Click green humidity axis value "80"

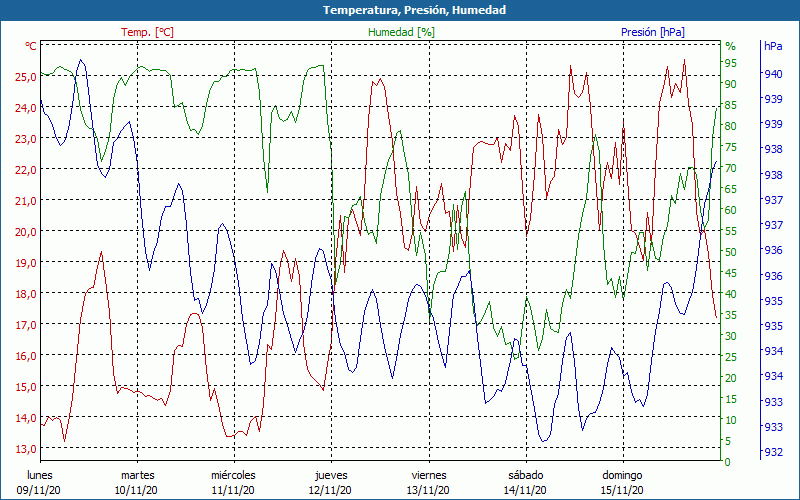[x=731, y=126]
